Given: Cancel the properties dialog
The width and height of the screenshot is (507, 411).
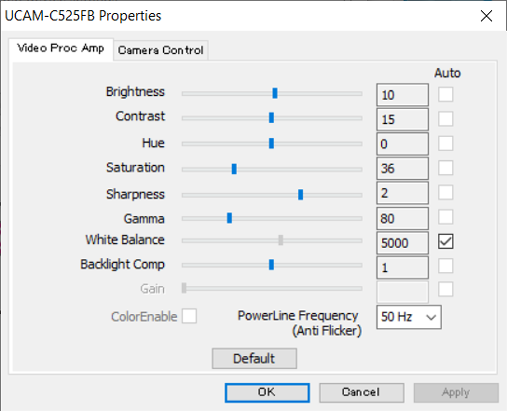Looking at the screenshot, I should tap(361, 392).
